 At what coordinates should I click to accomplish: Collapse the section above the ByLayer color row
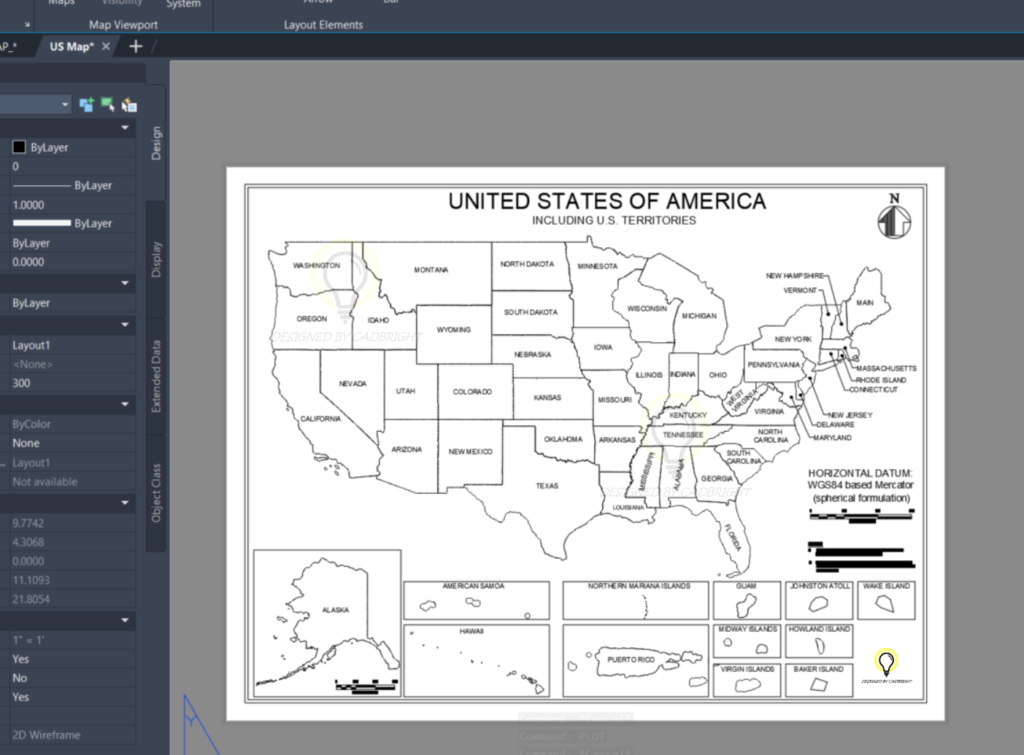point(125,127)
